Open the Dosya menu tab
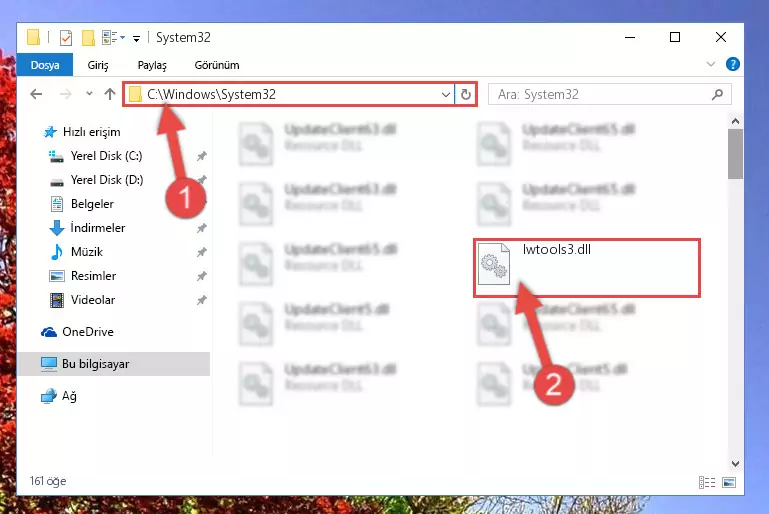The width and height of the screenshot is (769, 514). click(45, 65)
